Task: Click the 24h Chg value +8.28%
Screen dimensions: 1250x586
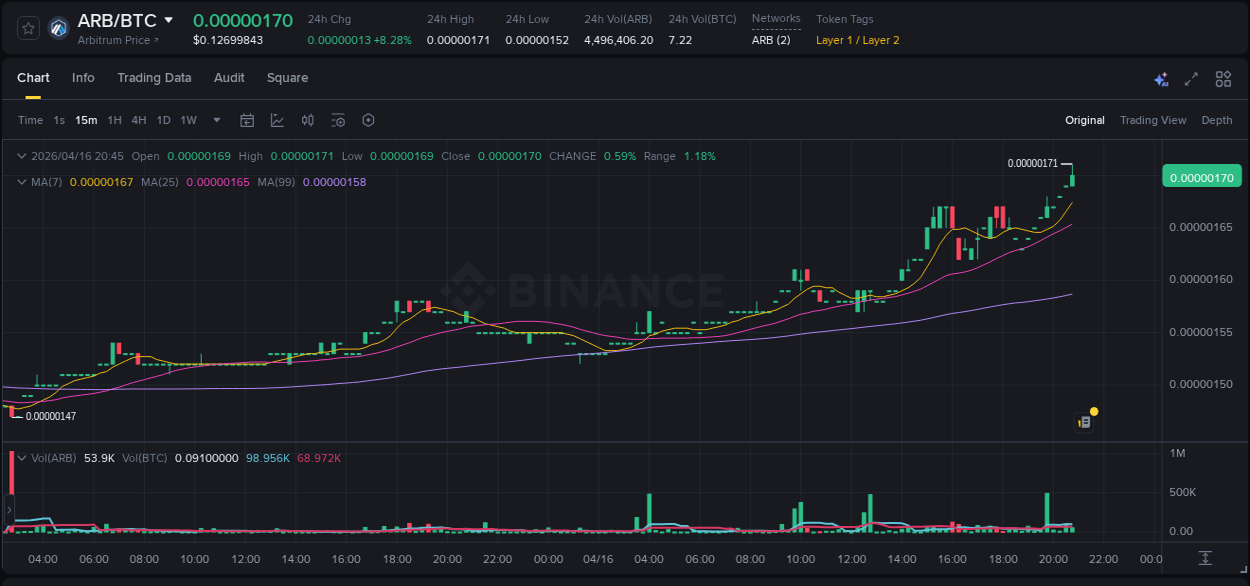Action: 391,40
